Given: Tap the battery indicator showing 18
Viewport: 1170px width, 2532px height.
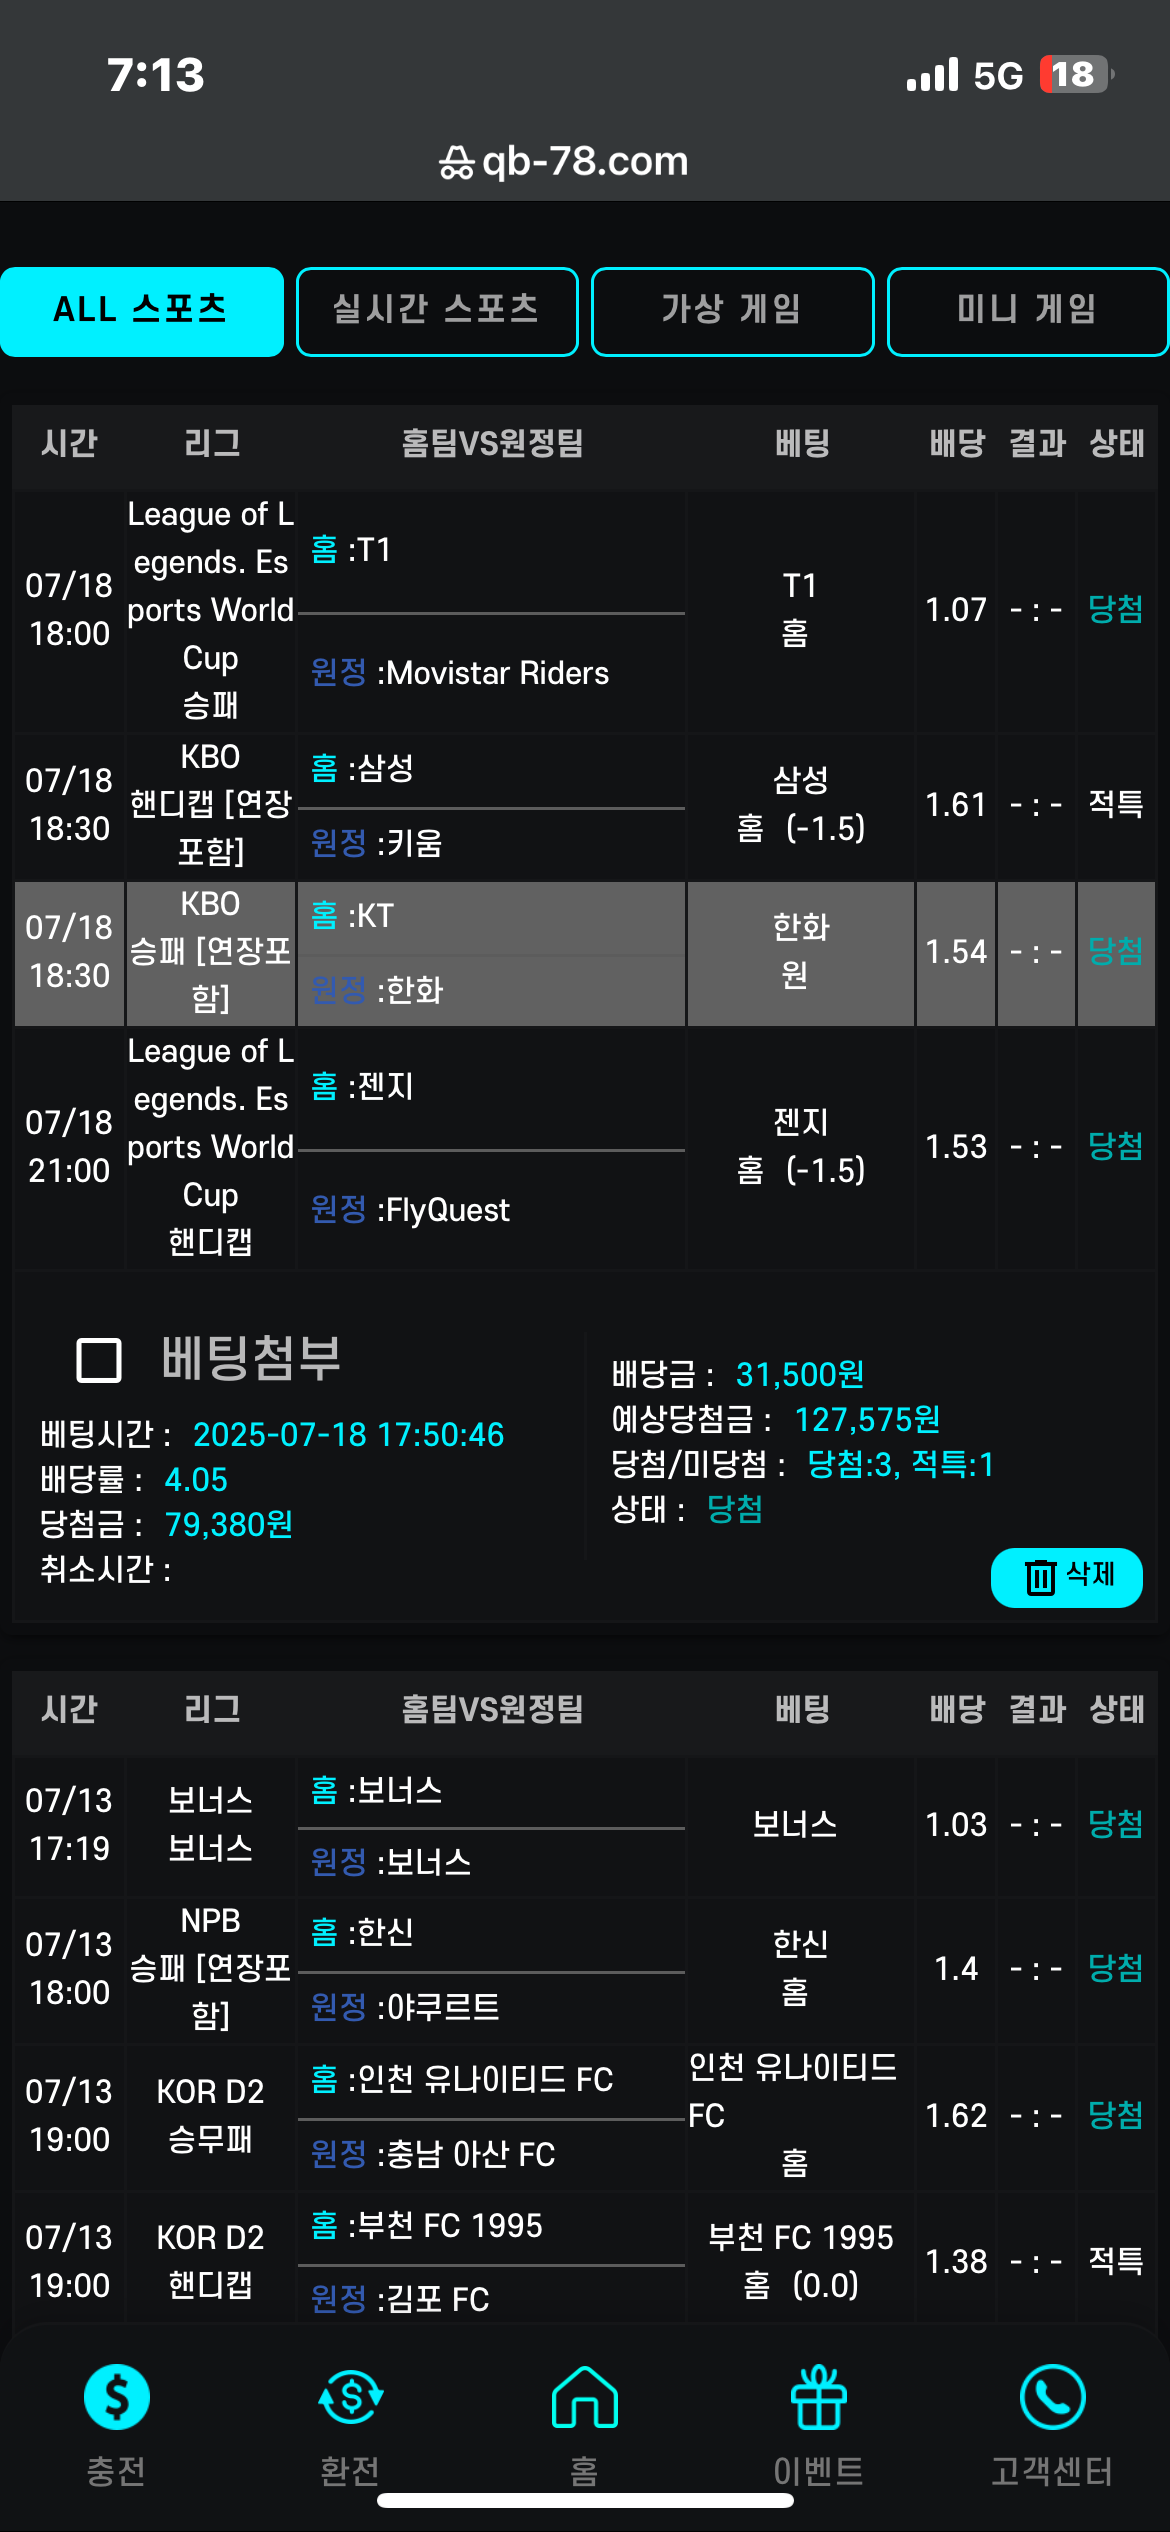Looking at the screenshot, I should point(1076,75).
